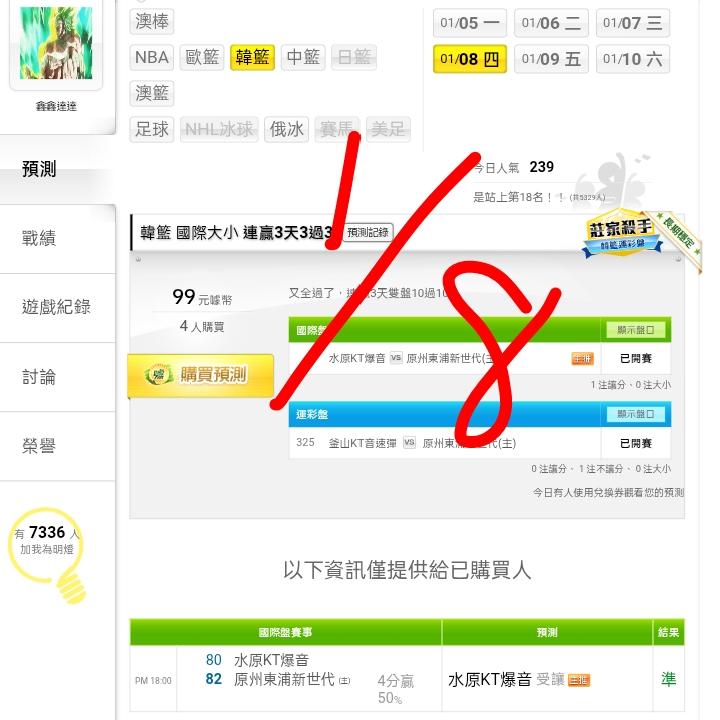Click the user avatar thumbnail
The image size is (720, 720).
point(56,43)
